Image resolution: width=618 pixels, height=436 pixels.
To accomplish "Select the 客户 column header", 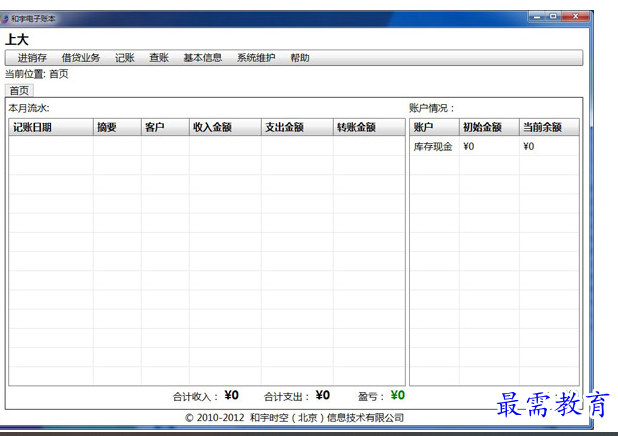I will [154, 127].
